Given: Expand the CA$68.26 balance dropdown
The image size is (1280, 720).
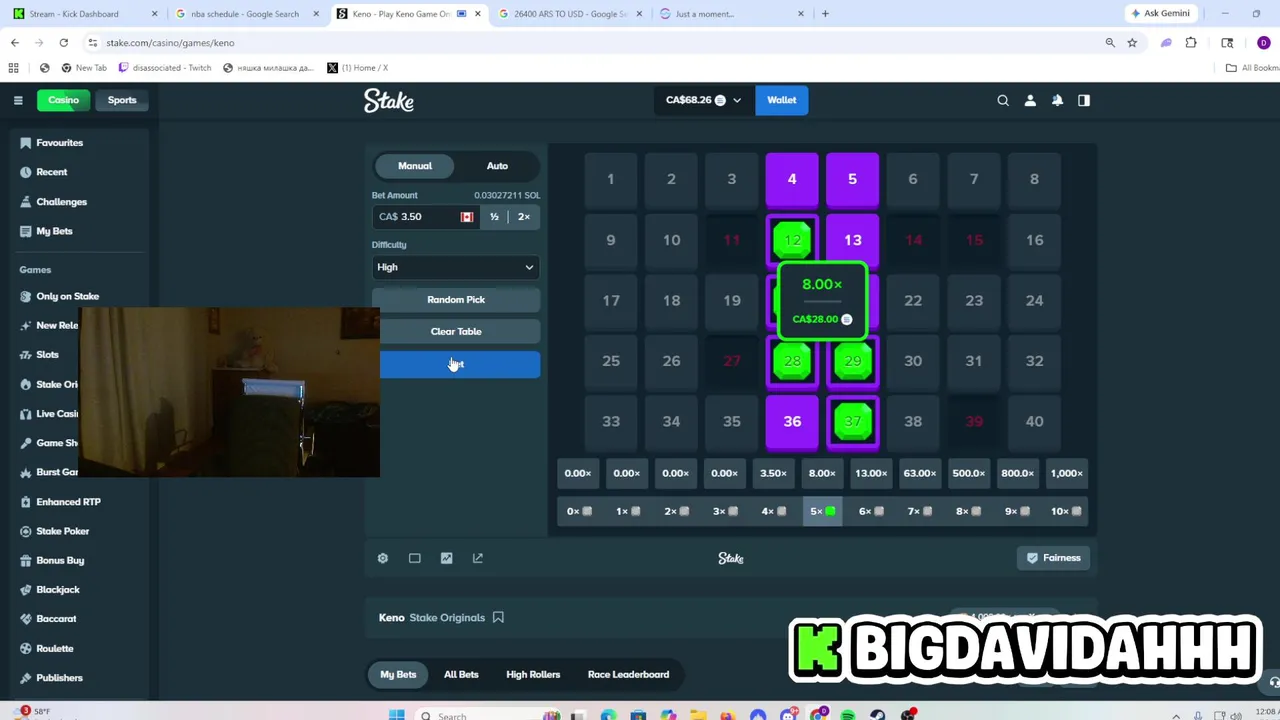Looking at the screenshot, I should coord(704,100).
